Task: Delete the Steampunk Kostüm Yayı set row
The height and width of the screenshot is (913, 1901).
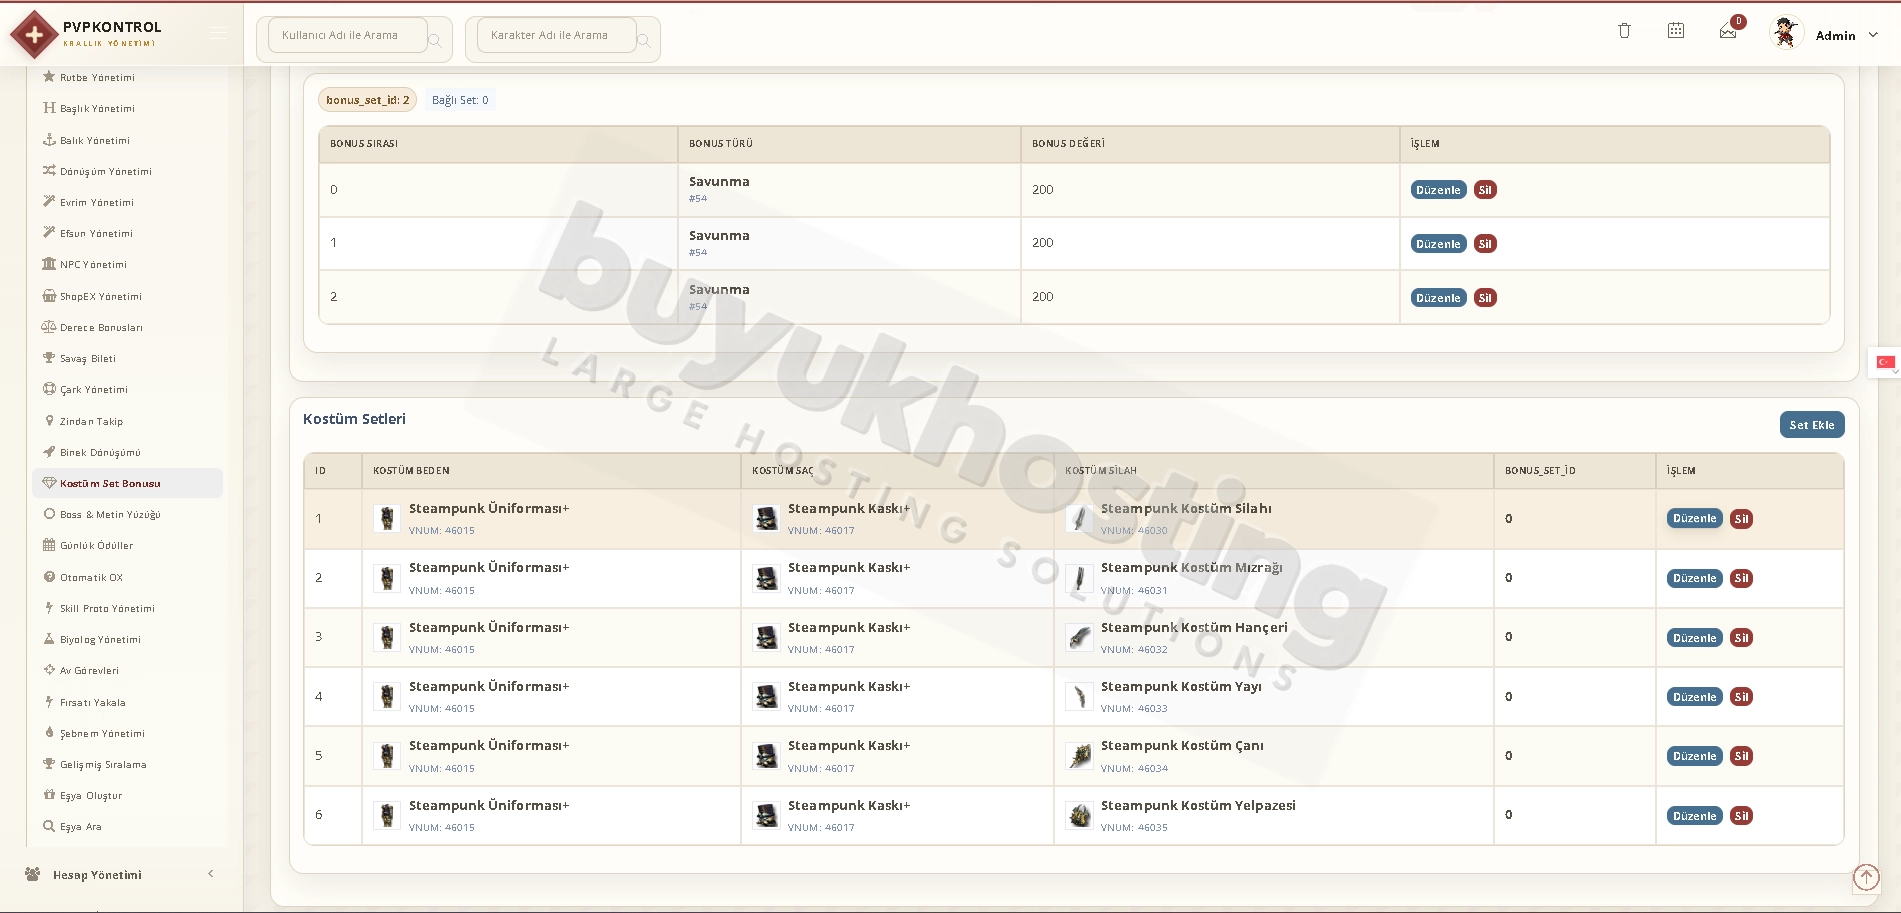Action: [1741, 697]
